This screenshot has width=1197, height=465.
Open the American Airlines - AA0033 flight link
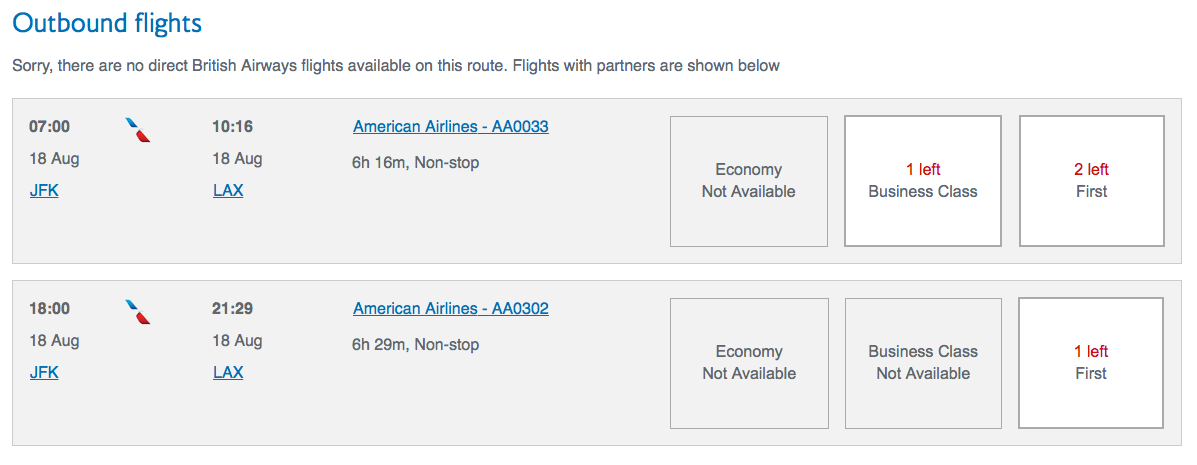tap(450, 127)
